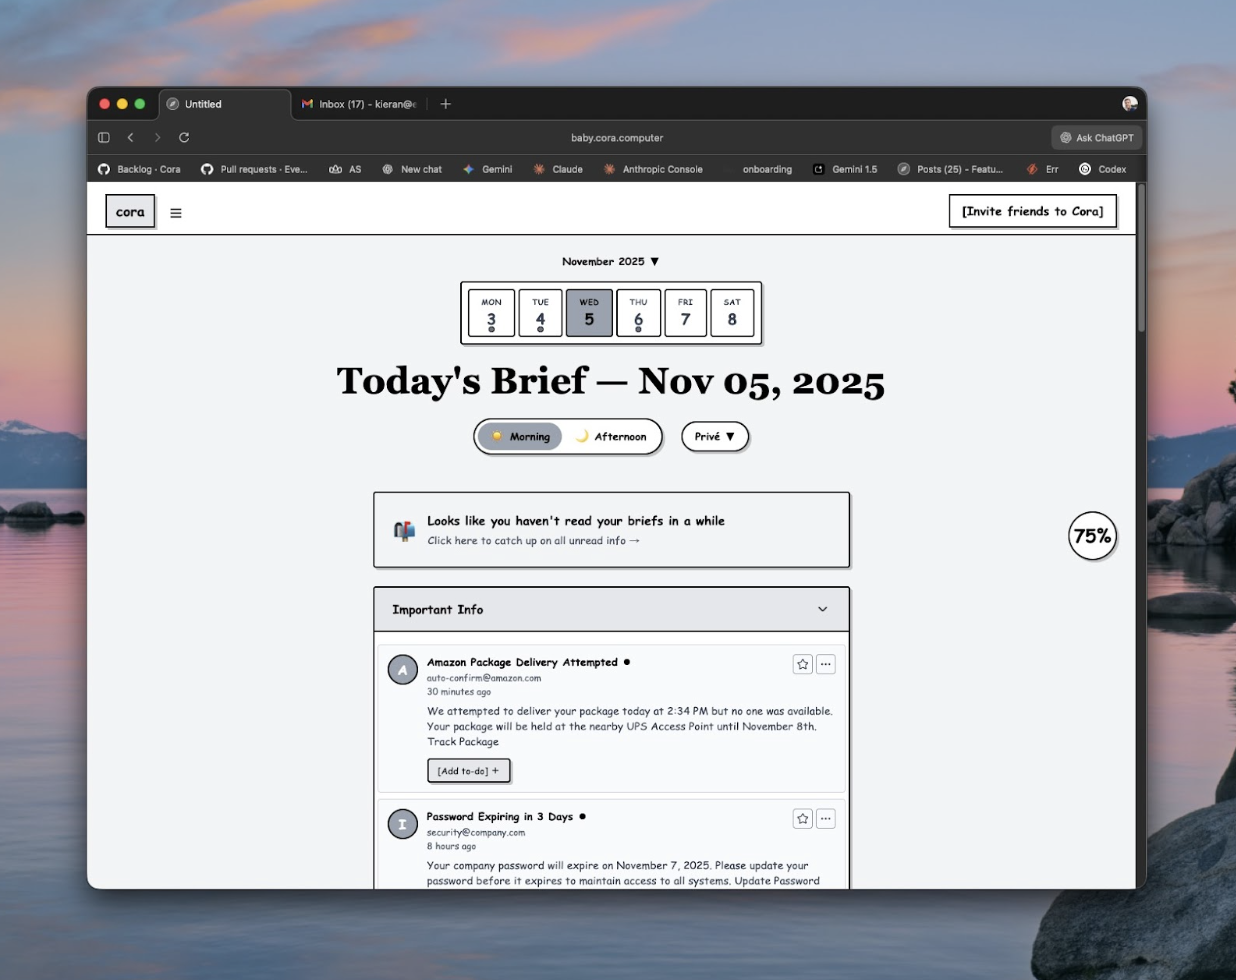Switch to the Morning brief
This screenshot has width=1236, height=980.
[x=520, y=437]
